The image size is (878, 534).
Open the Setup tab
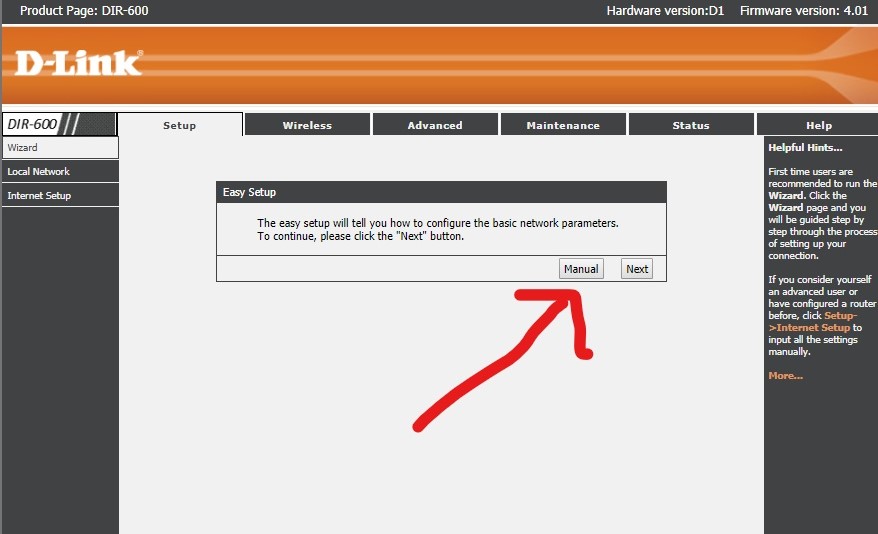coord(180,125)
